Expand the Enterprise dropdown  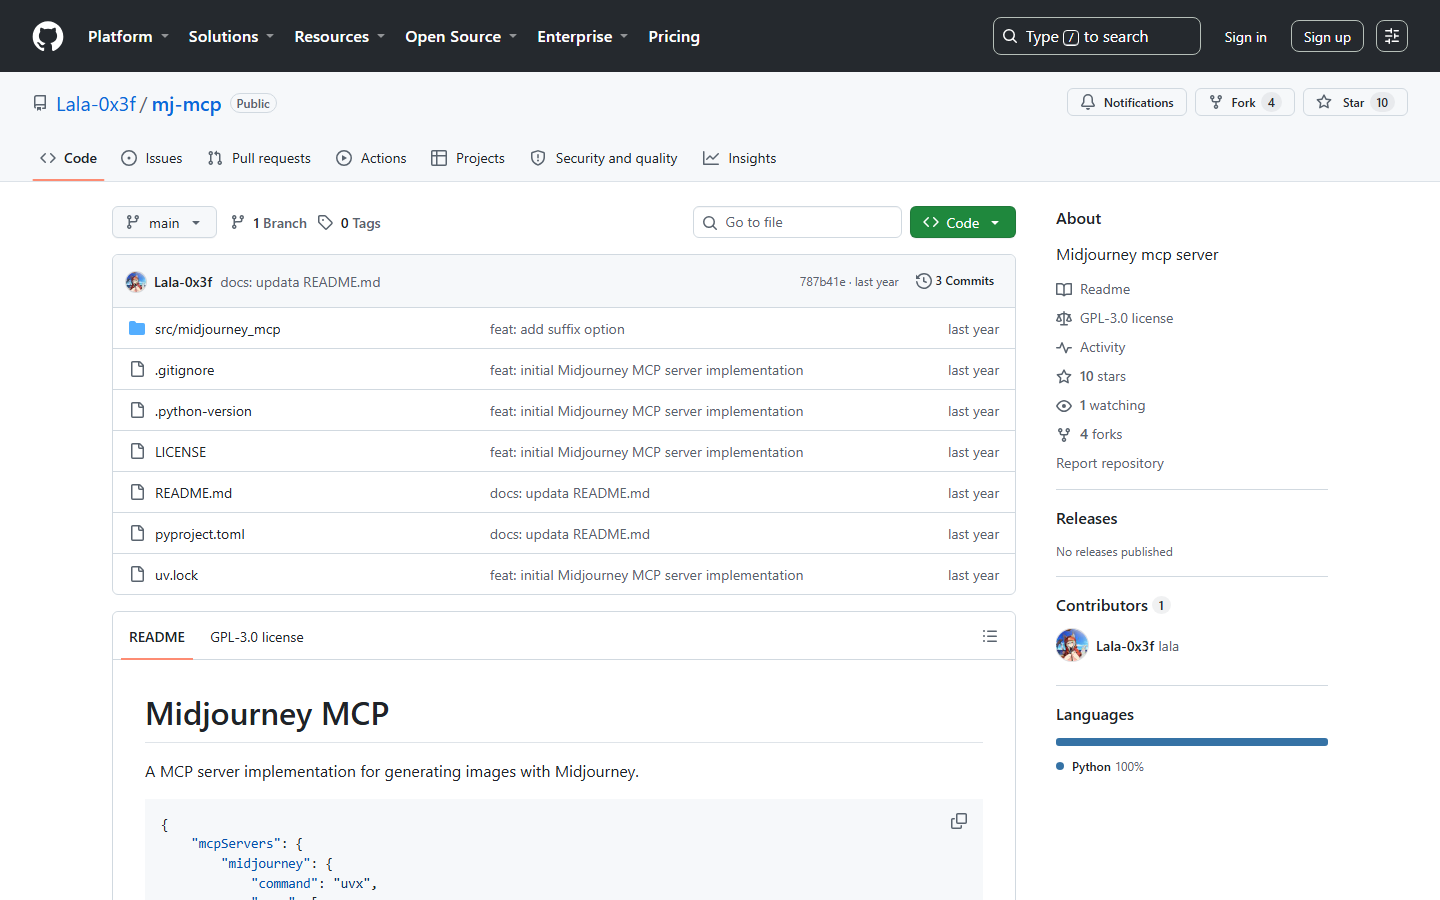[582, 36]
